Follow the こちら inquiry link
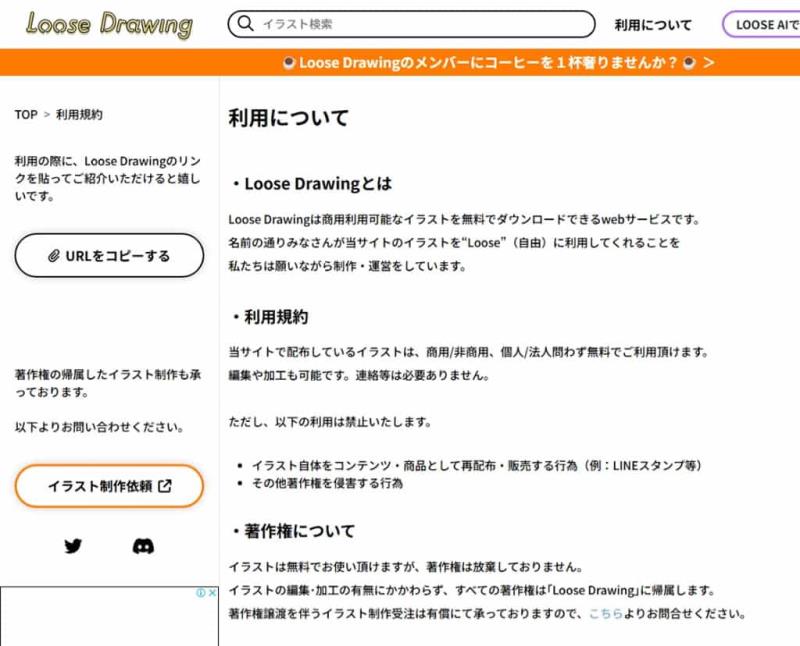Viewport: 800px width, 646px height. (606, 613)
